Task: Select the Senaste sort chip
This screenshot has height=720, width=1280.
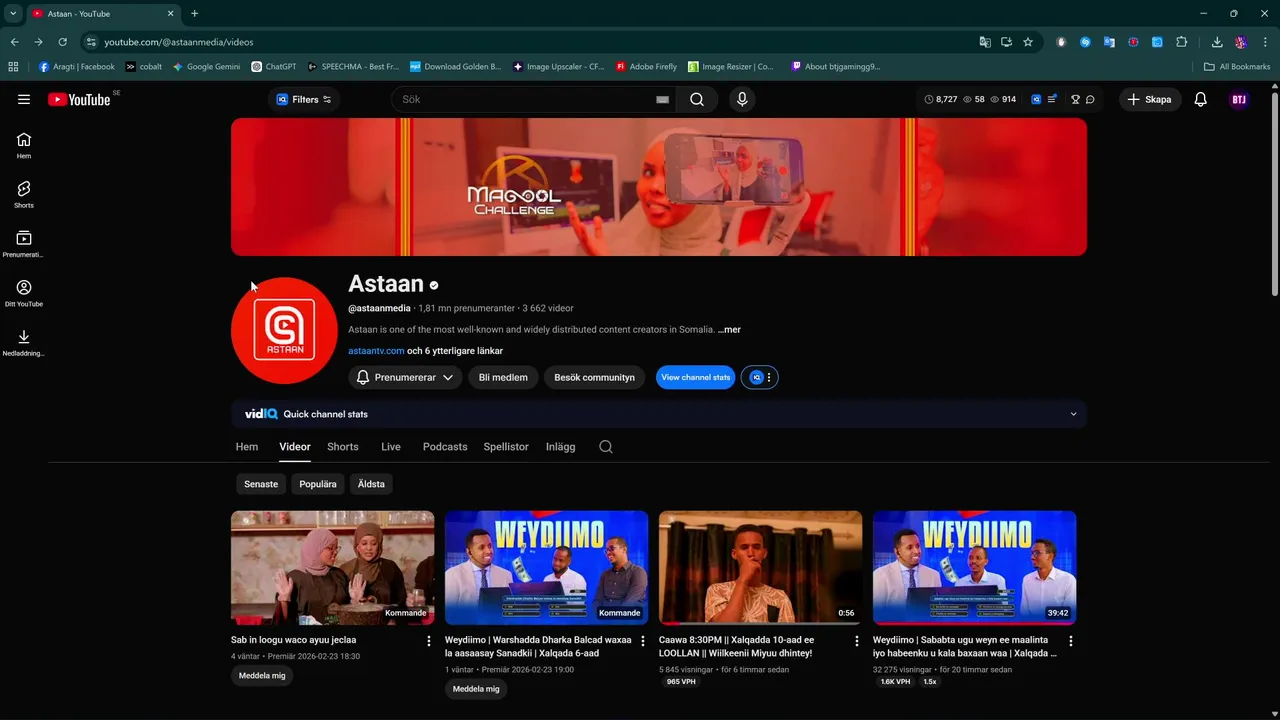Action: point(261,484)
